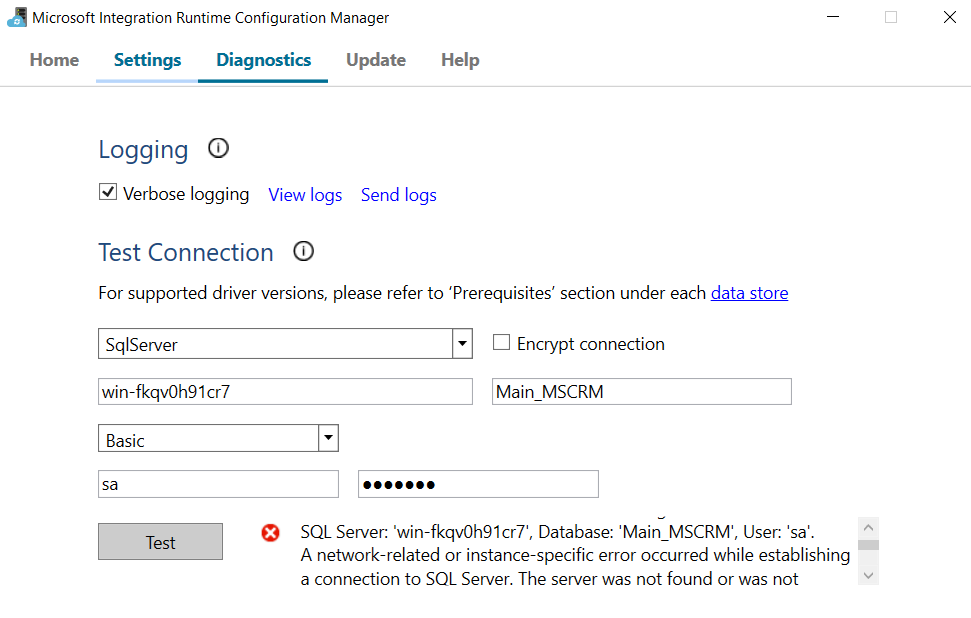Click the username field containing sa
The width and height of the screenshot is (971, 618).
point(219,484)
